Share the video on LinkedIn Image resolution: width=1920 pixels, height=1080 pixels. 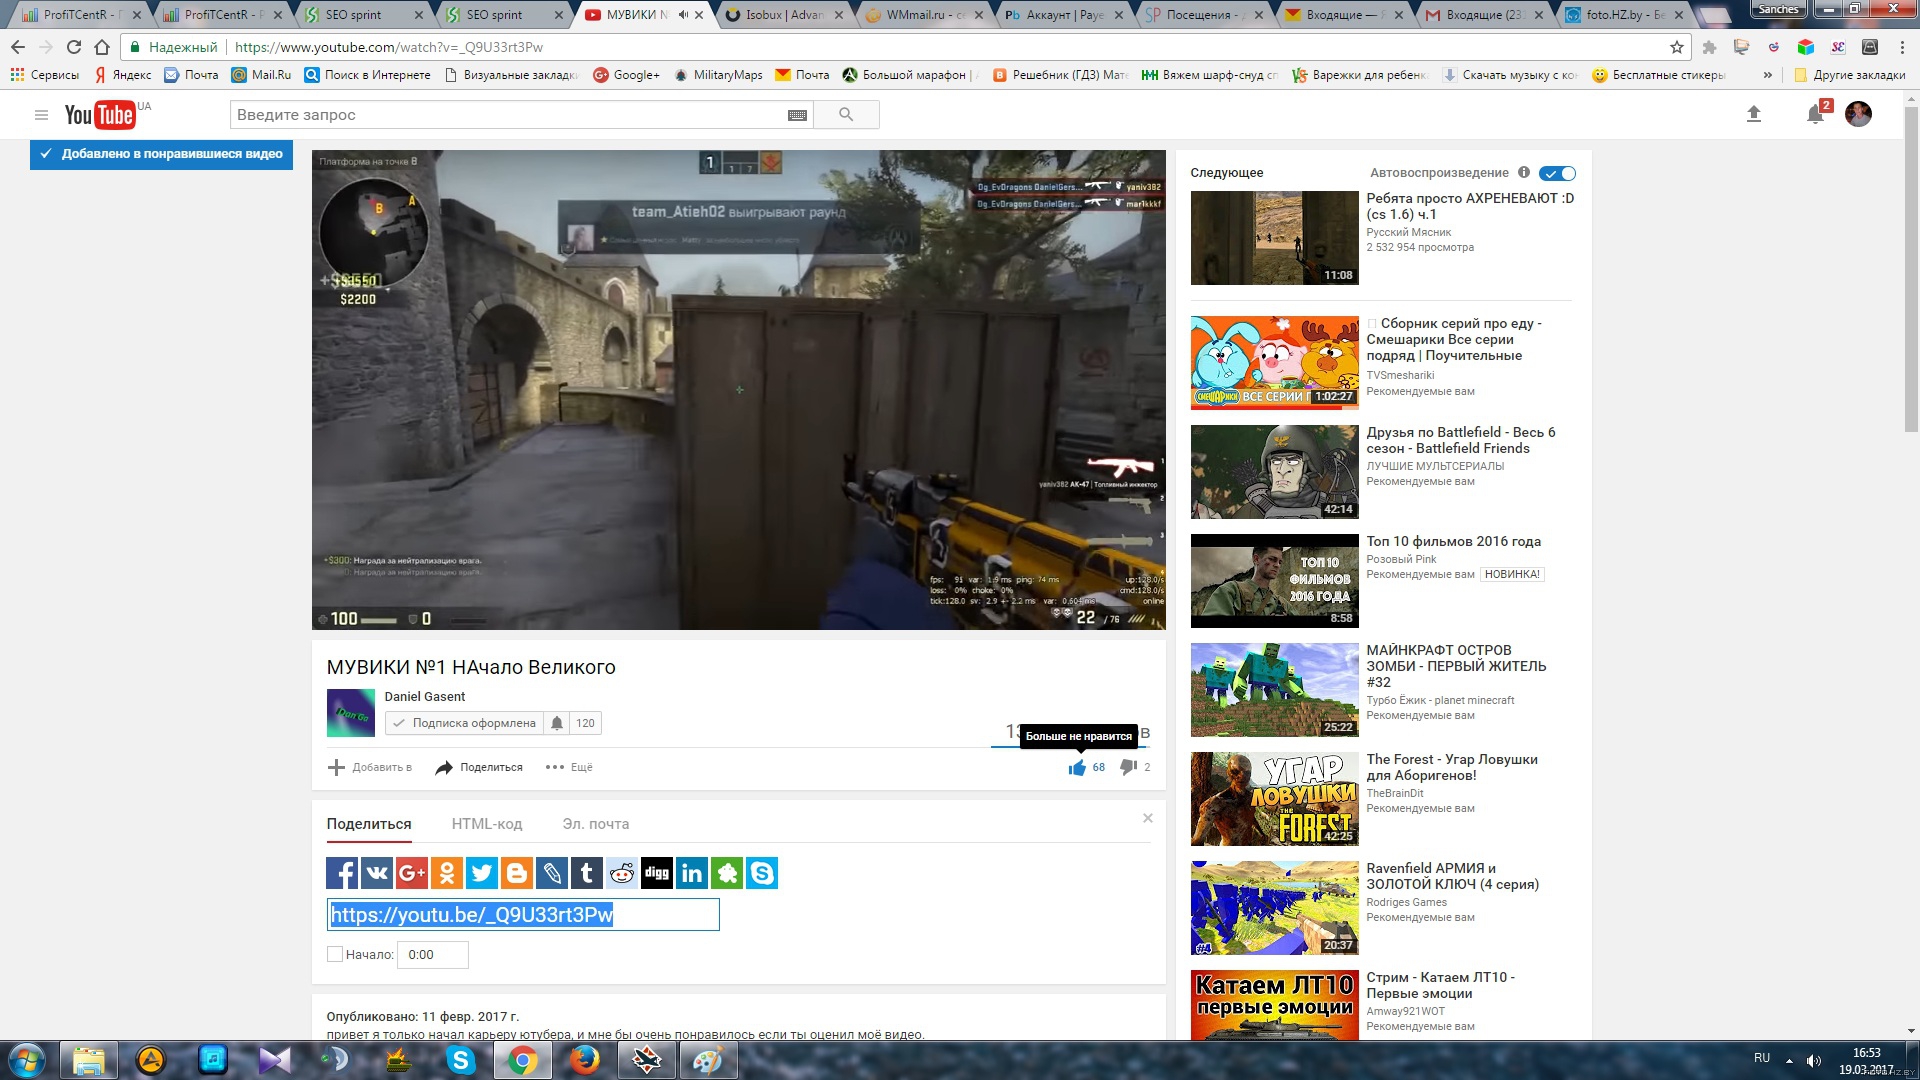[692, 873]
